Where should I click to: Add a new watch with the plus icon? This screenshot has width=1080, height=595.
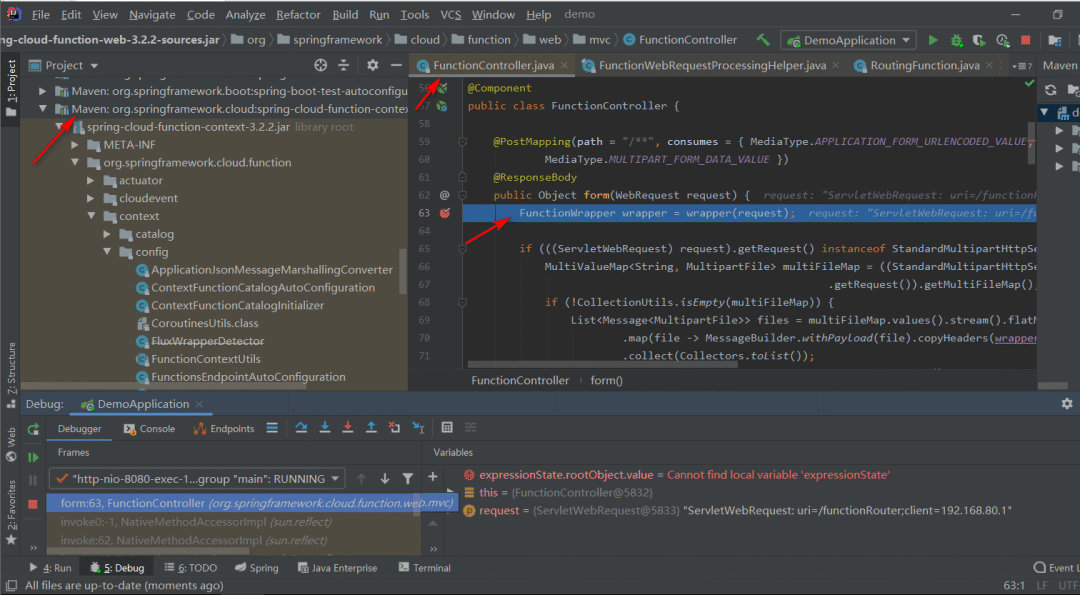(x=433, y=477)
